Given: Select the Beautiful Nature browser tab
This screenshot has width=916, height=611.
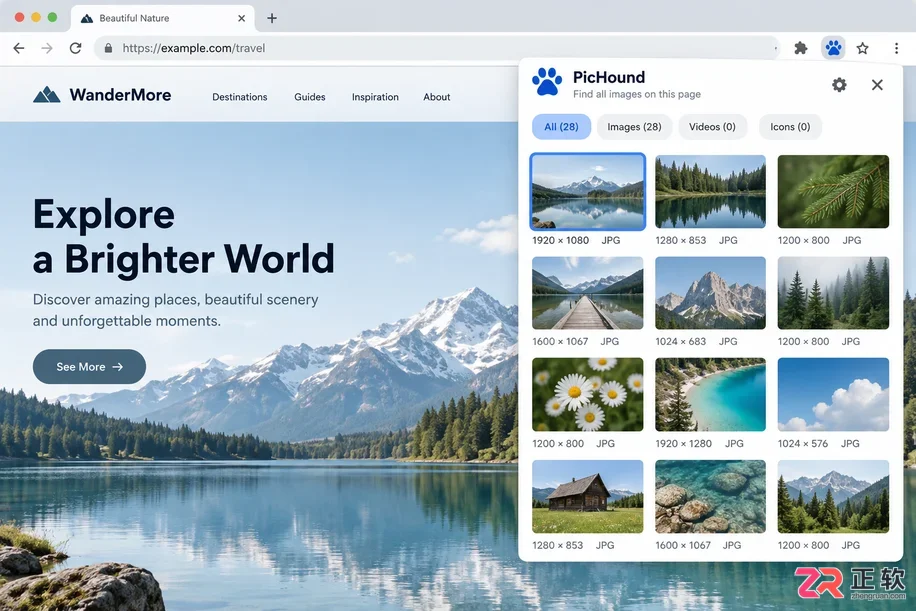Looking at the screenshot, I should 163,18.
